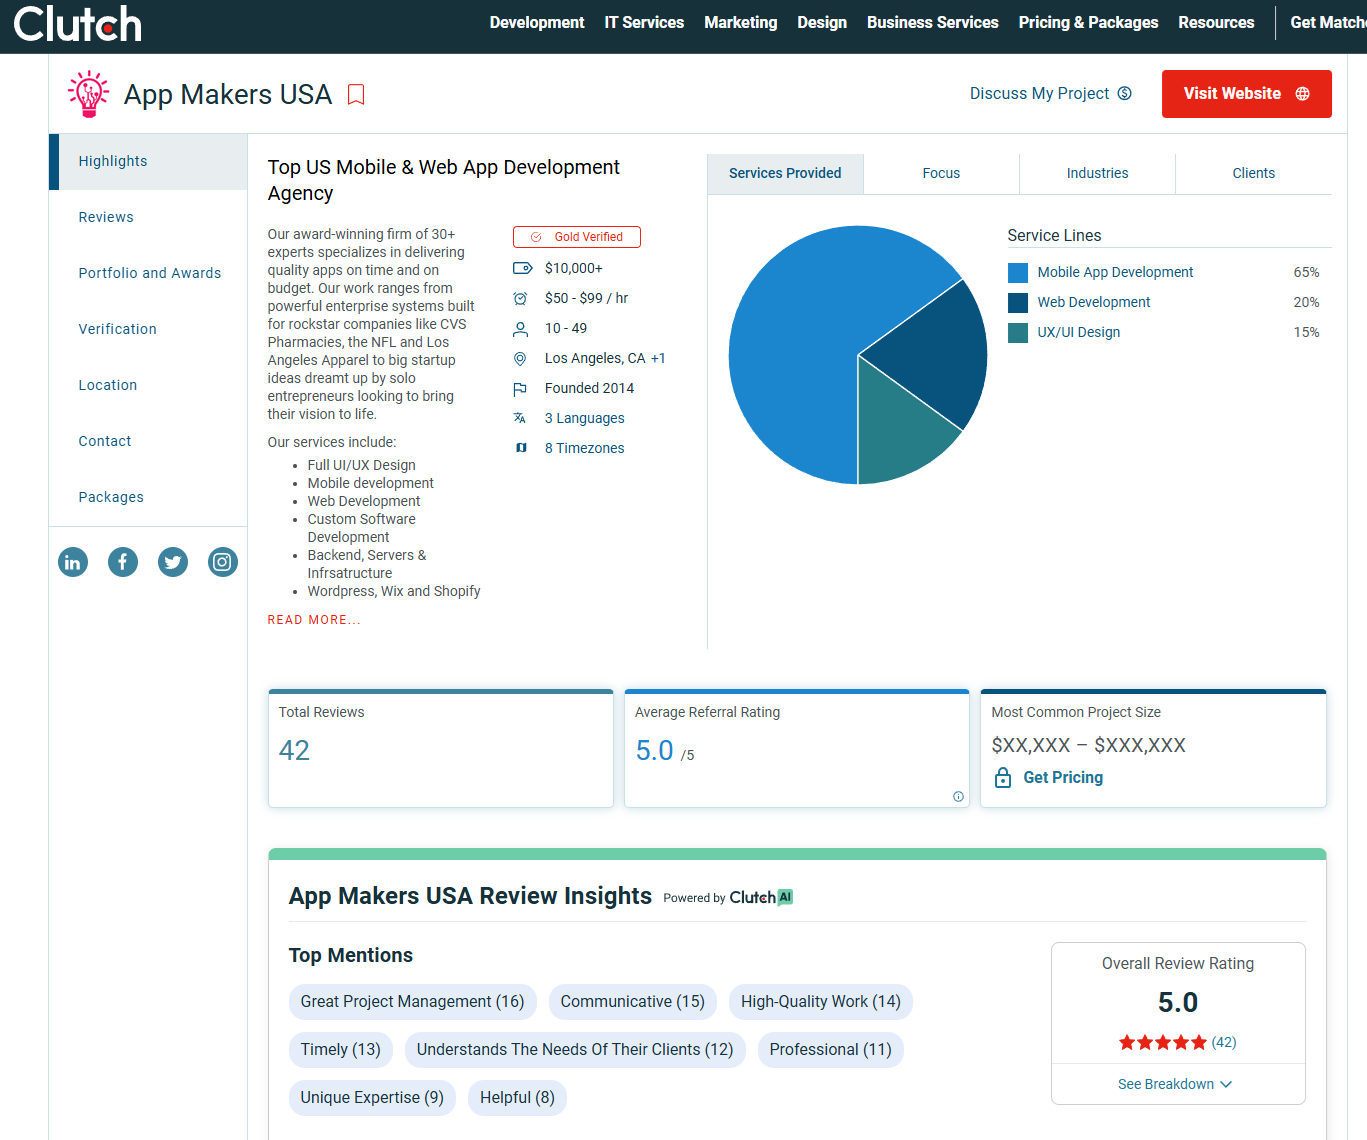The height and width of the screenshot is (1140, 1367).
Task: Switch to the Focus tab
Action: [941, 173]
